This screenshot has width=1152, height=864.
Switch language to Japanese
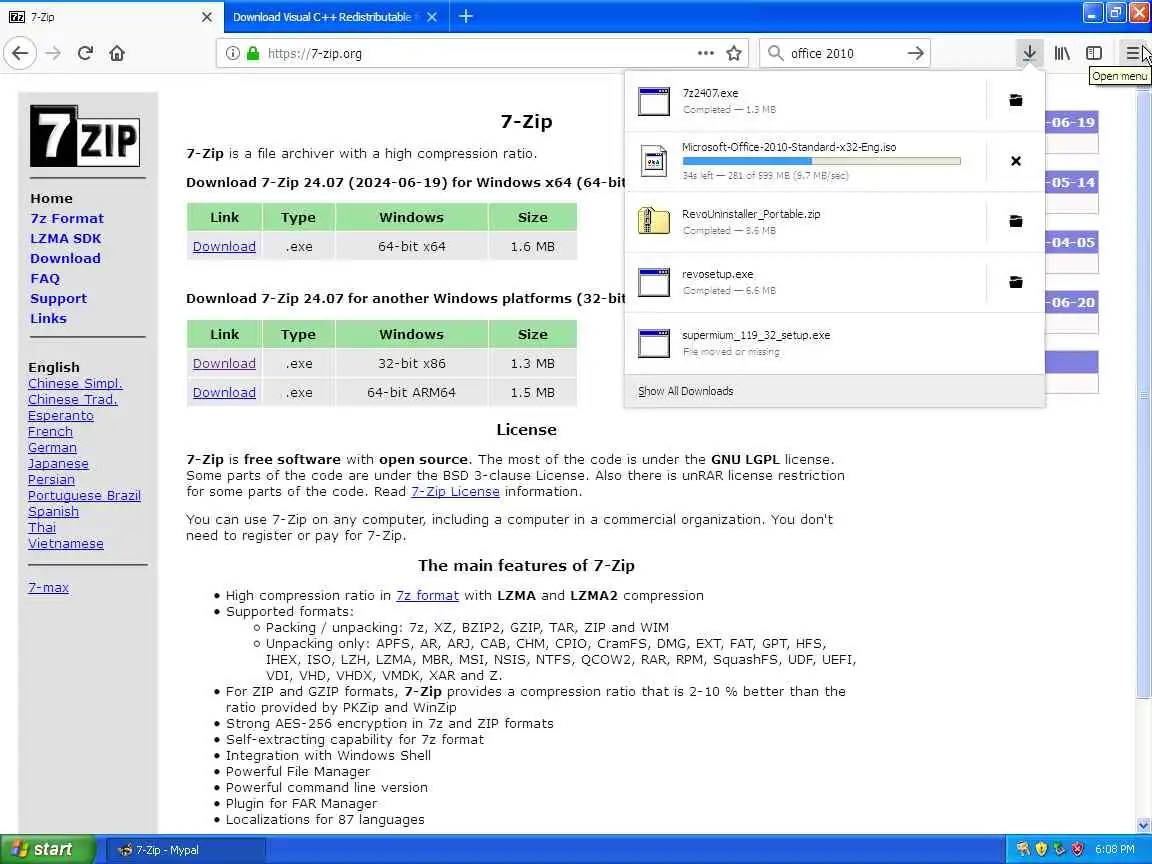pyautogui.click(x=58, y=464)
